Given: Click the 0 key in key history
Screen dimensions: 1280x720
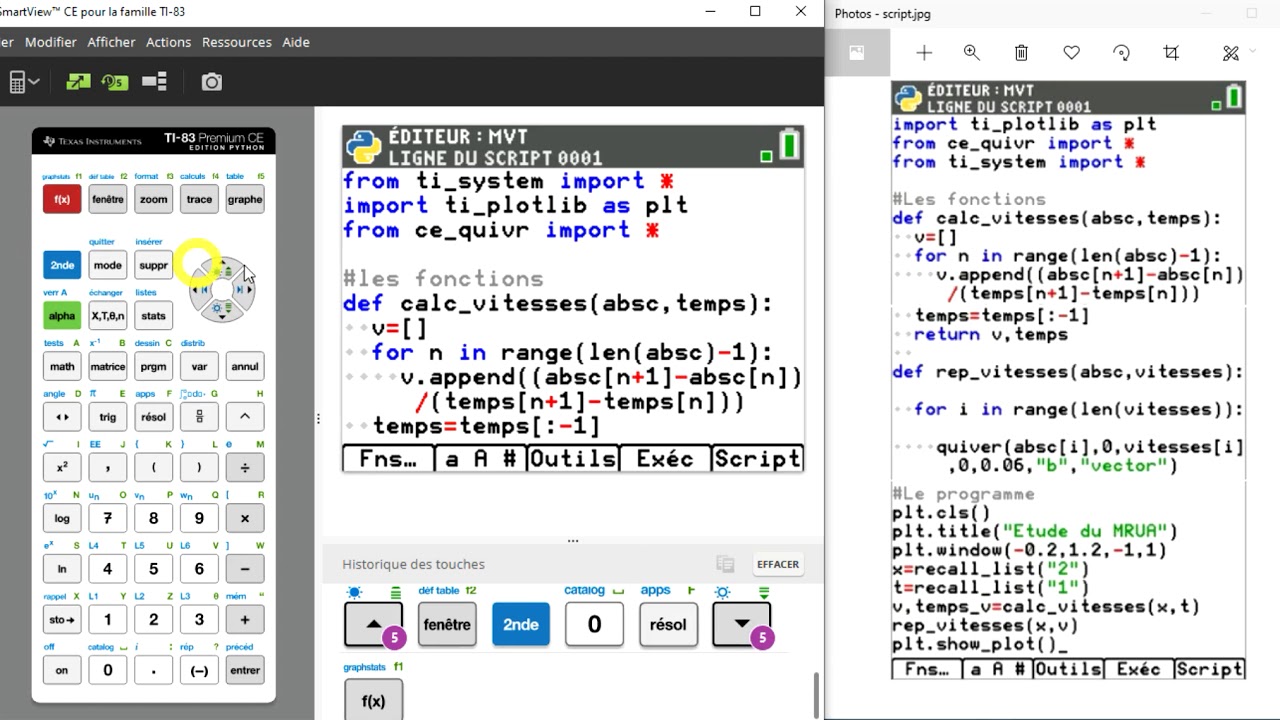Looking at the screenshot, I should pos(594,624).
